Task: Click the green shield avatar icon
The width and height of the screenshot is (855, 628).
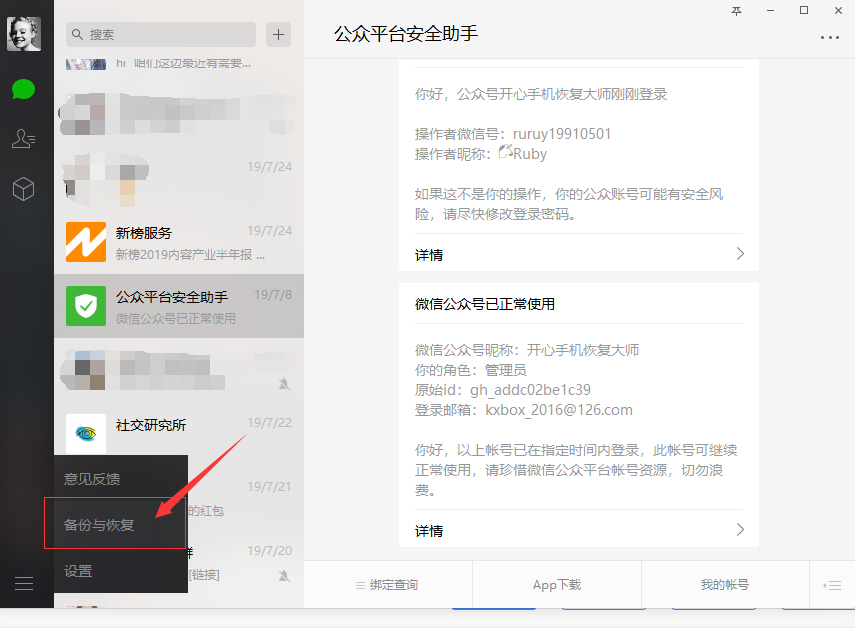Action: pos(86,306)
